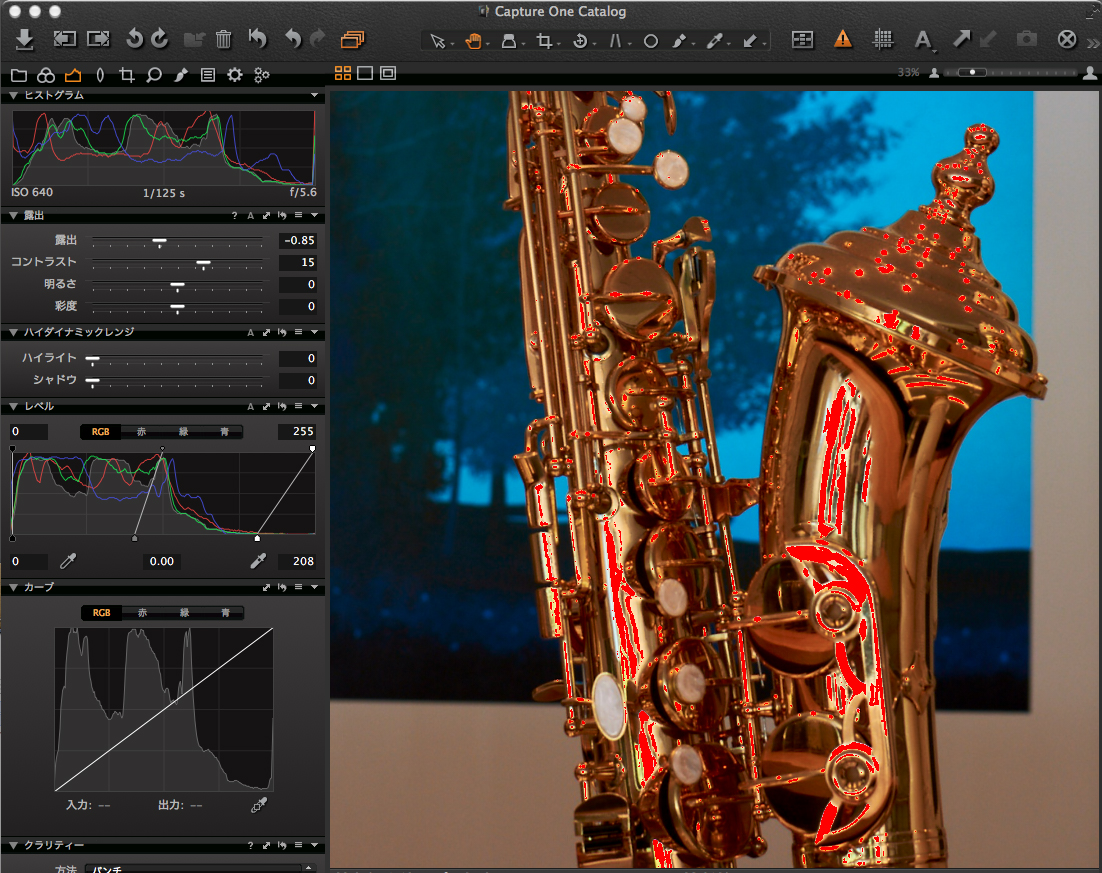Viewport: 1102px width, 873px height.
Task: Switch to single-image viewer mode icon
Action: 365,73
